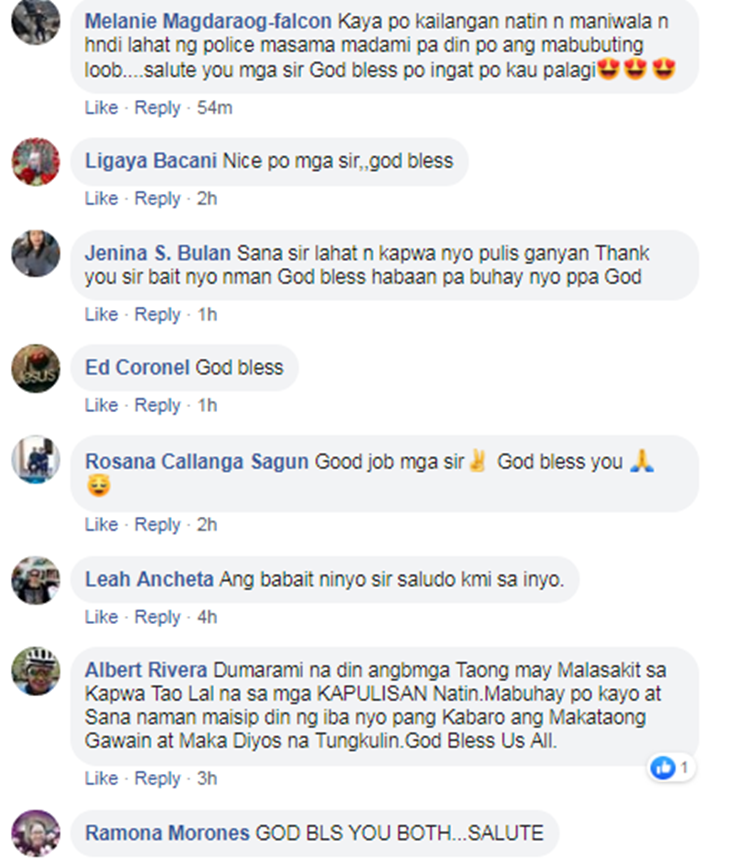Click the 3h timestamp on Albert's comment
This screenshot has height=859, width=750.
pos(207,778)
